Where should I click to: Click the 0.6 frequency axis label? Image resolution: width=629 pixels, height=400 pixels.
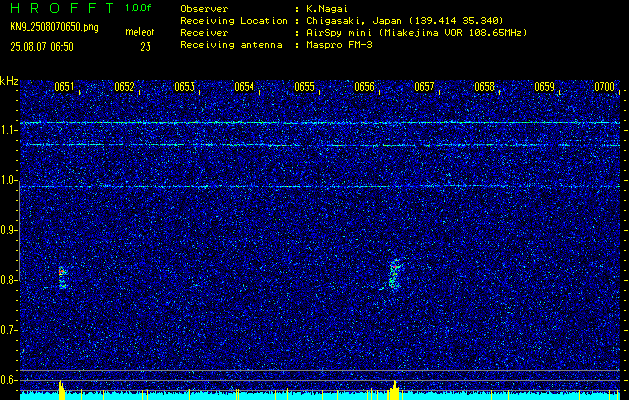(8, 380)
